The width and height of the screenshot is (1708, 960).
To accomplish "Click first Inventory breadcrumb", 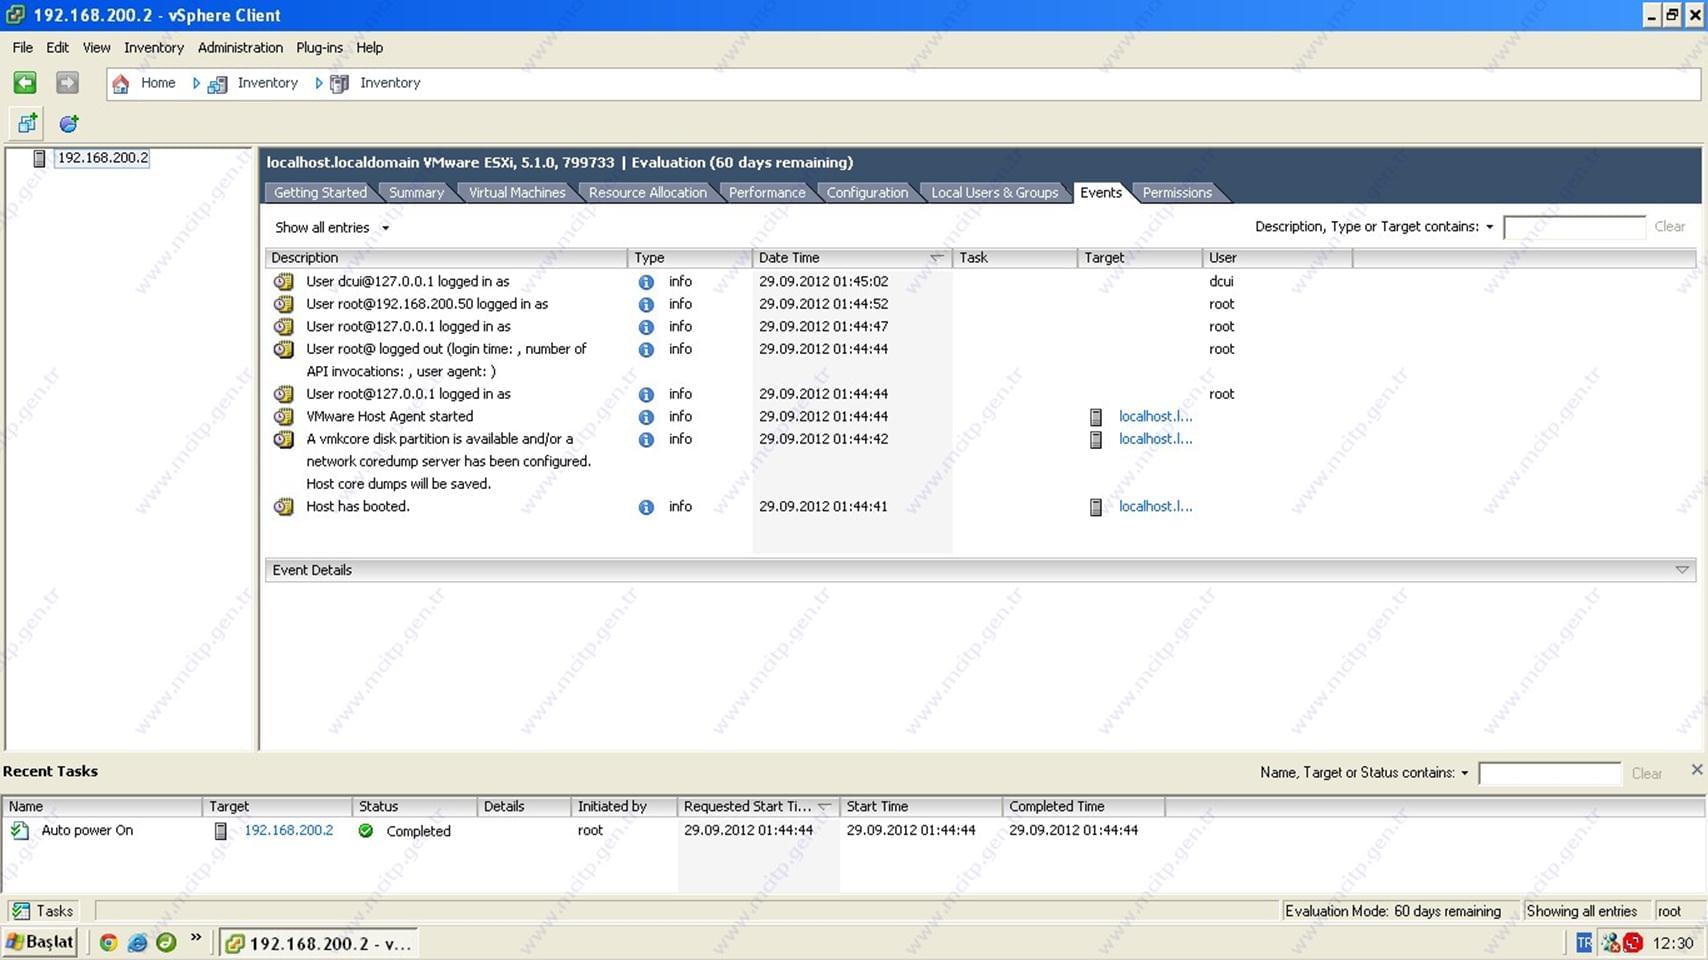I will pyautogui.click(x=267, y=83).
